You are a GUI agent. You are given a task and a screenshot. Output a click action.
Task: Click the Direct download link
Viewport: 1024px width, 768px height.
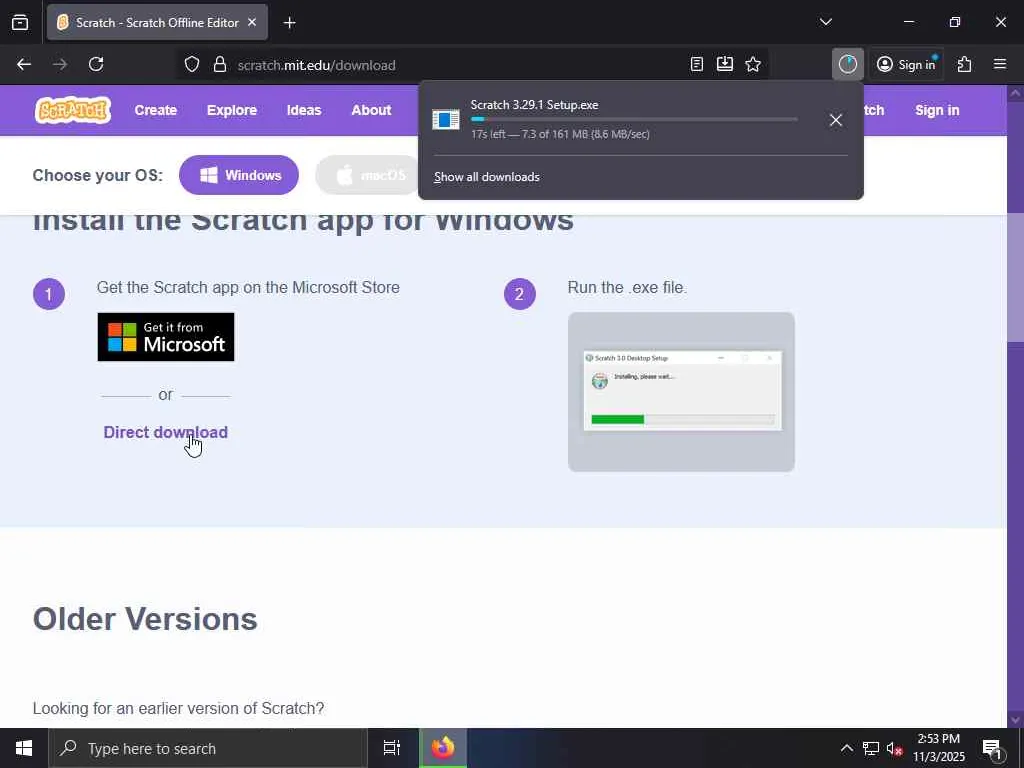[166, 432]
